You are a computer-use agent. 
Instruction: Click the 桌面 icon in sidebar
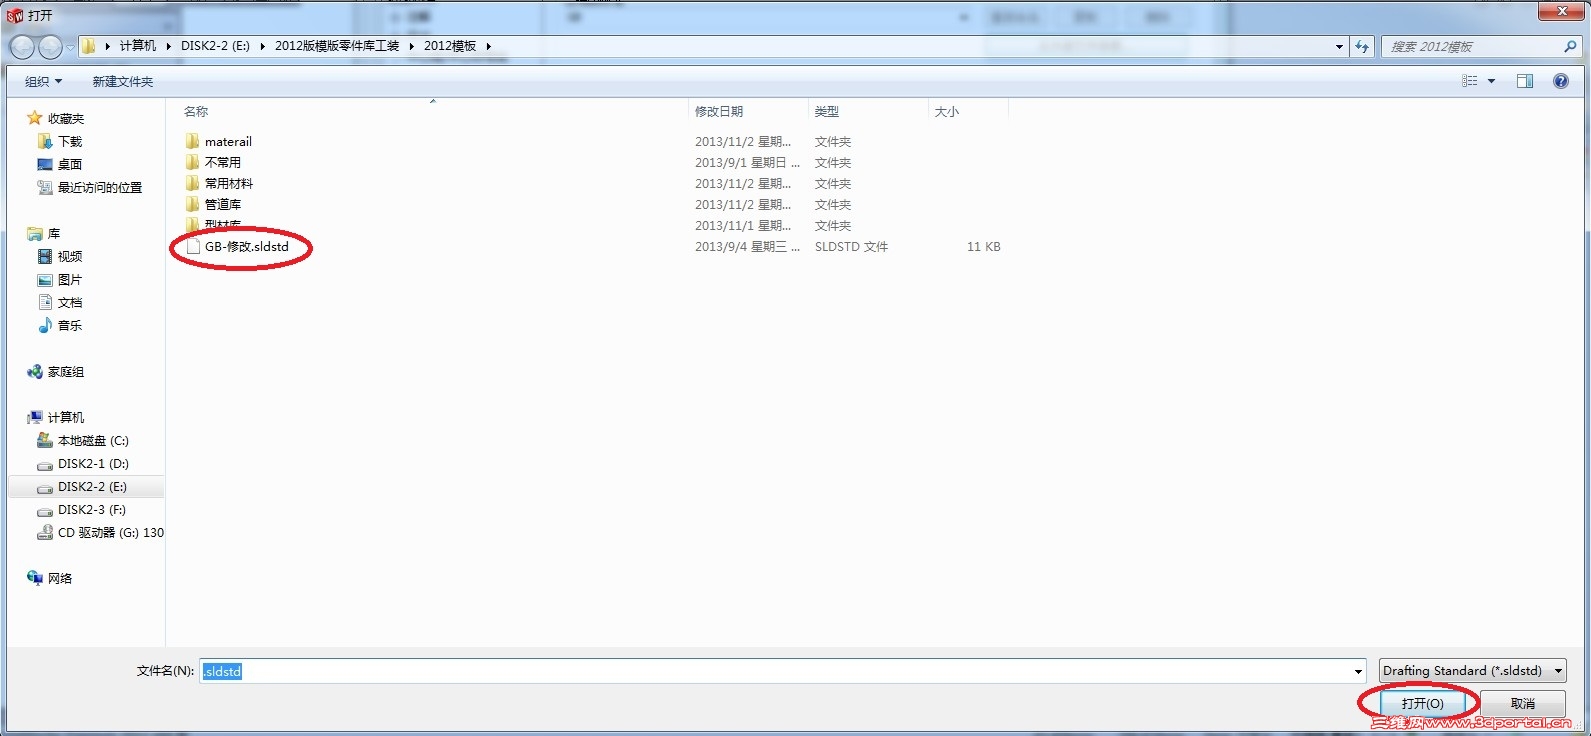[45, 164]
